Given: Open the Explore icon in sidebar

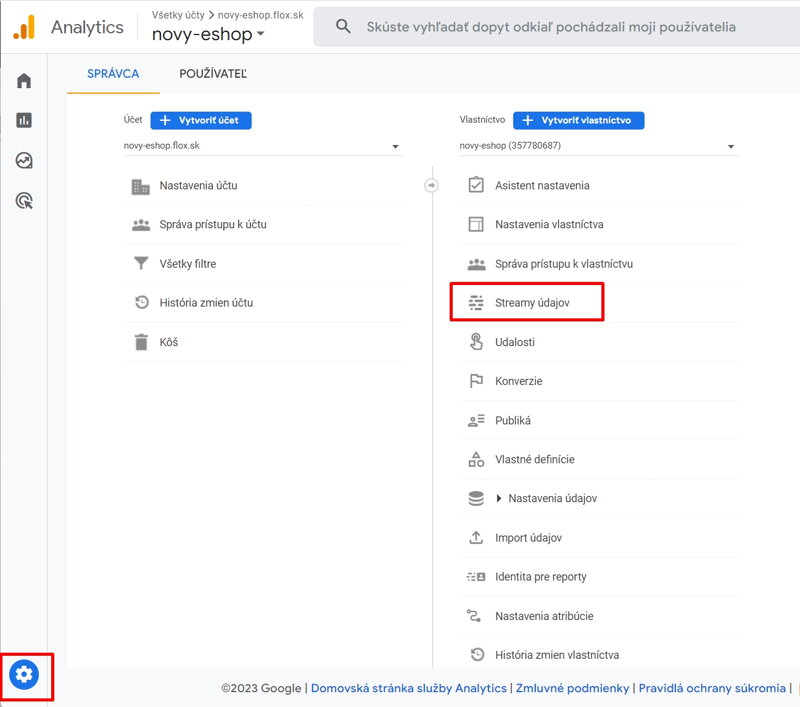Looking at the screenshot, I should tap(24, 160).
